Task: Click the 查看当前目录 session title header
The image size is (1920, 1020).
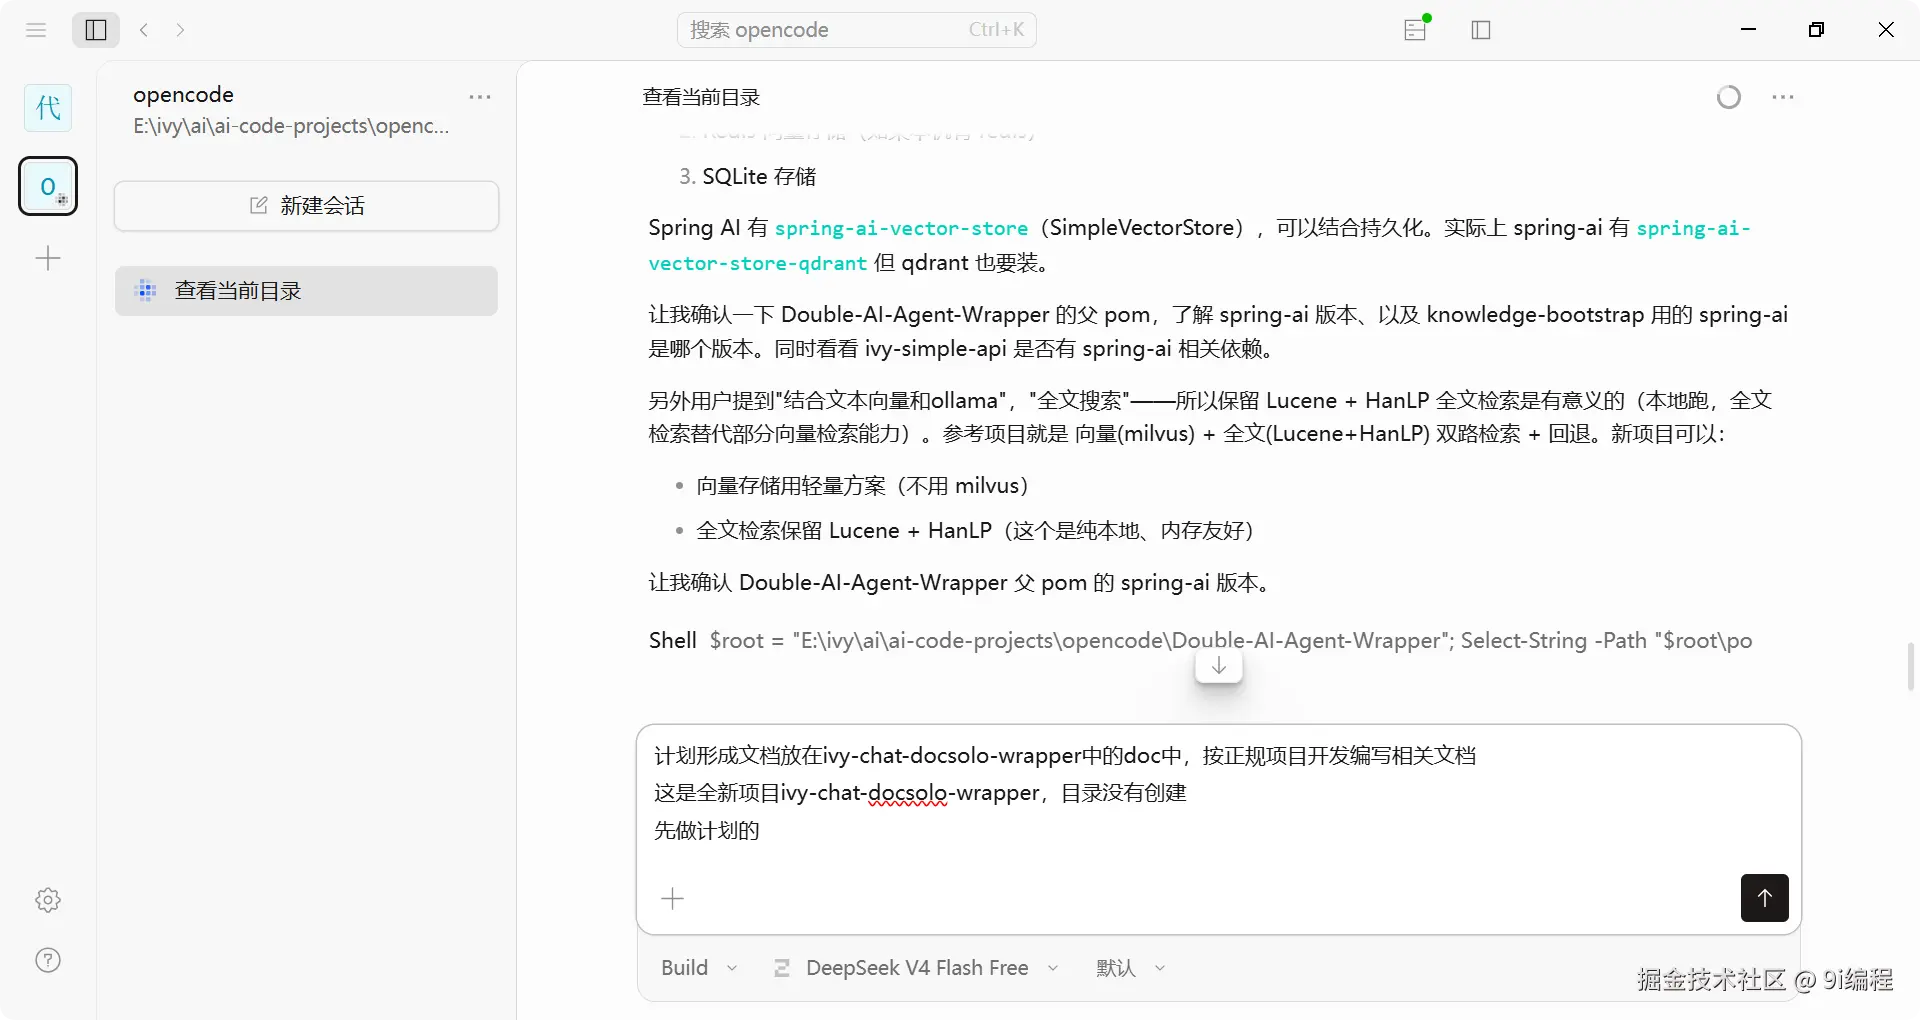Action: coord(701,97)
